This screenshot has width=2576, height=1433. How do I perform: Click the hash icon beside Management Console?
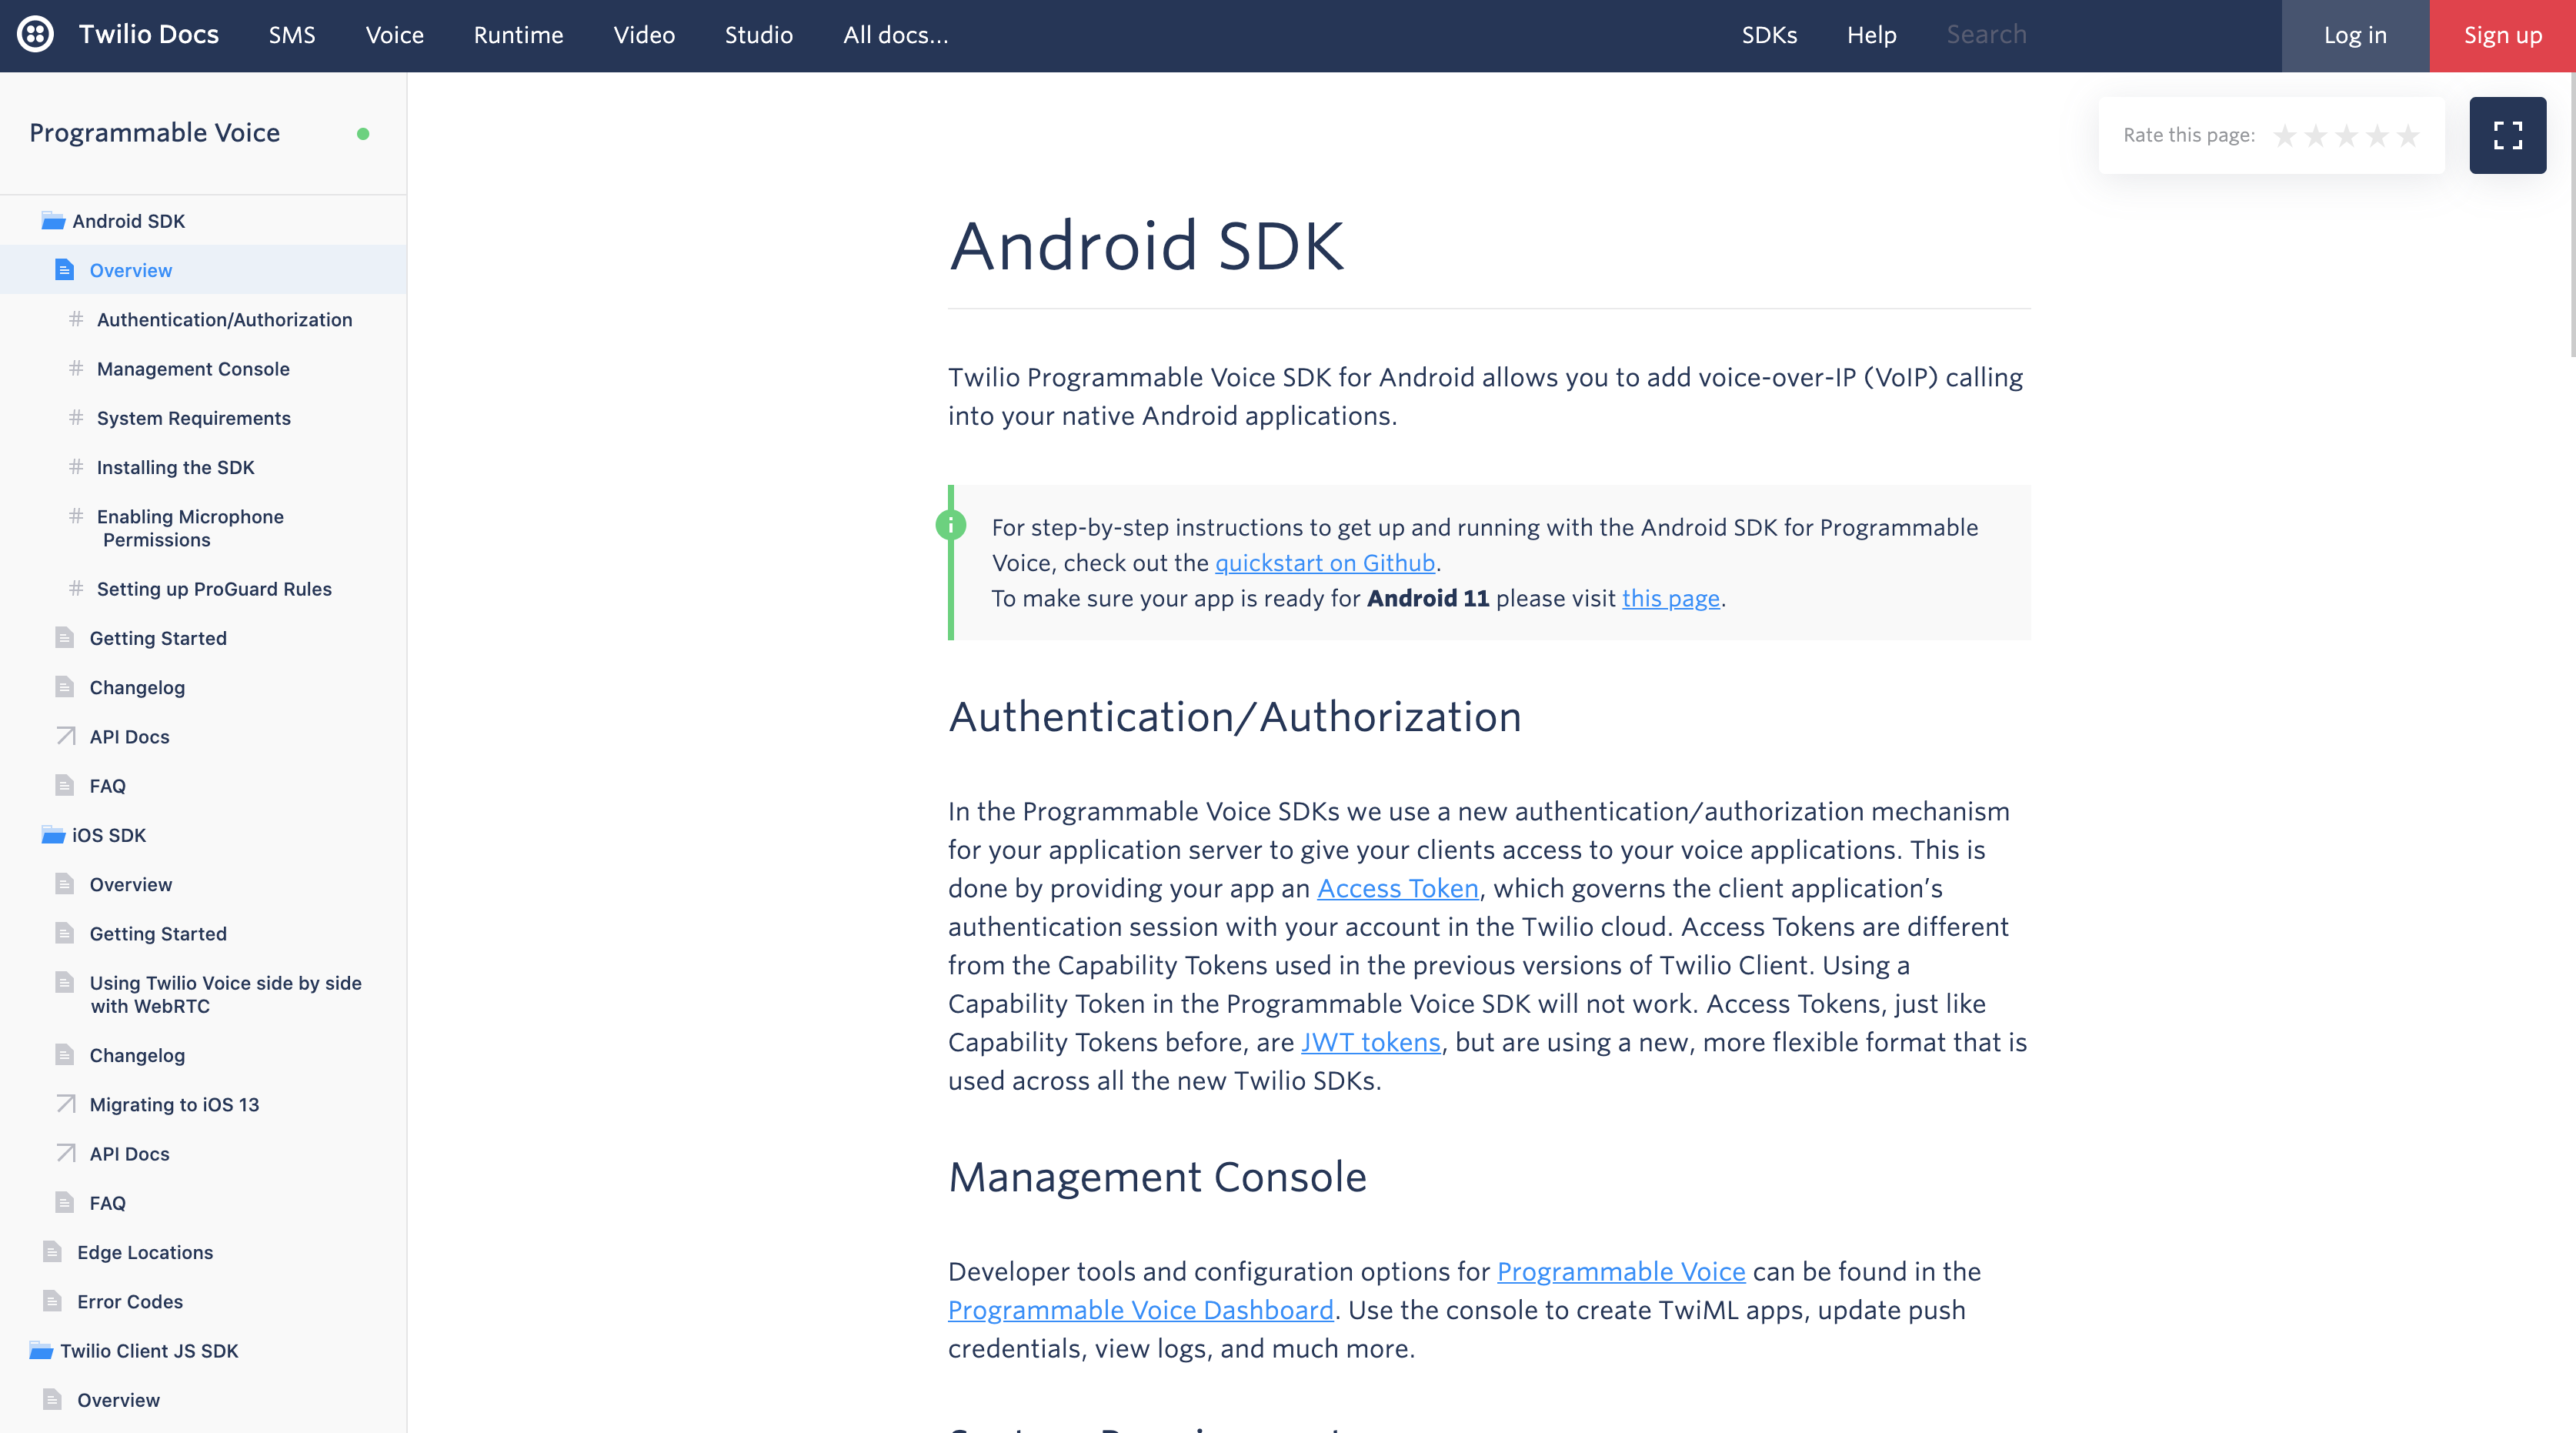click(76, 369)
